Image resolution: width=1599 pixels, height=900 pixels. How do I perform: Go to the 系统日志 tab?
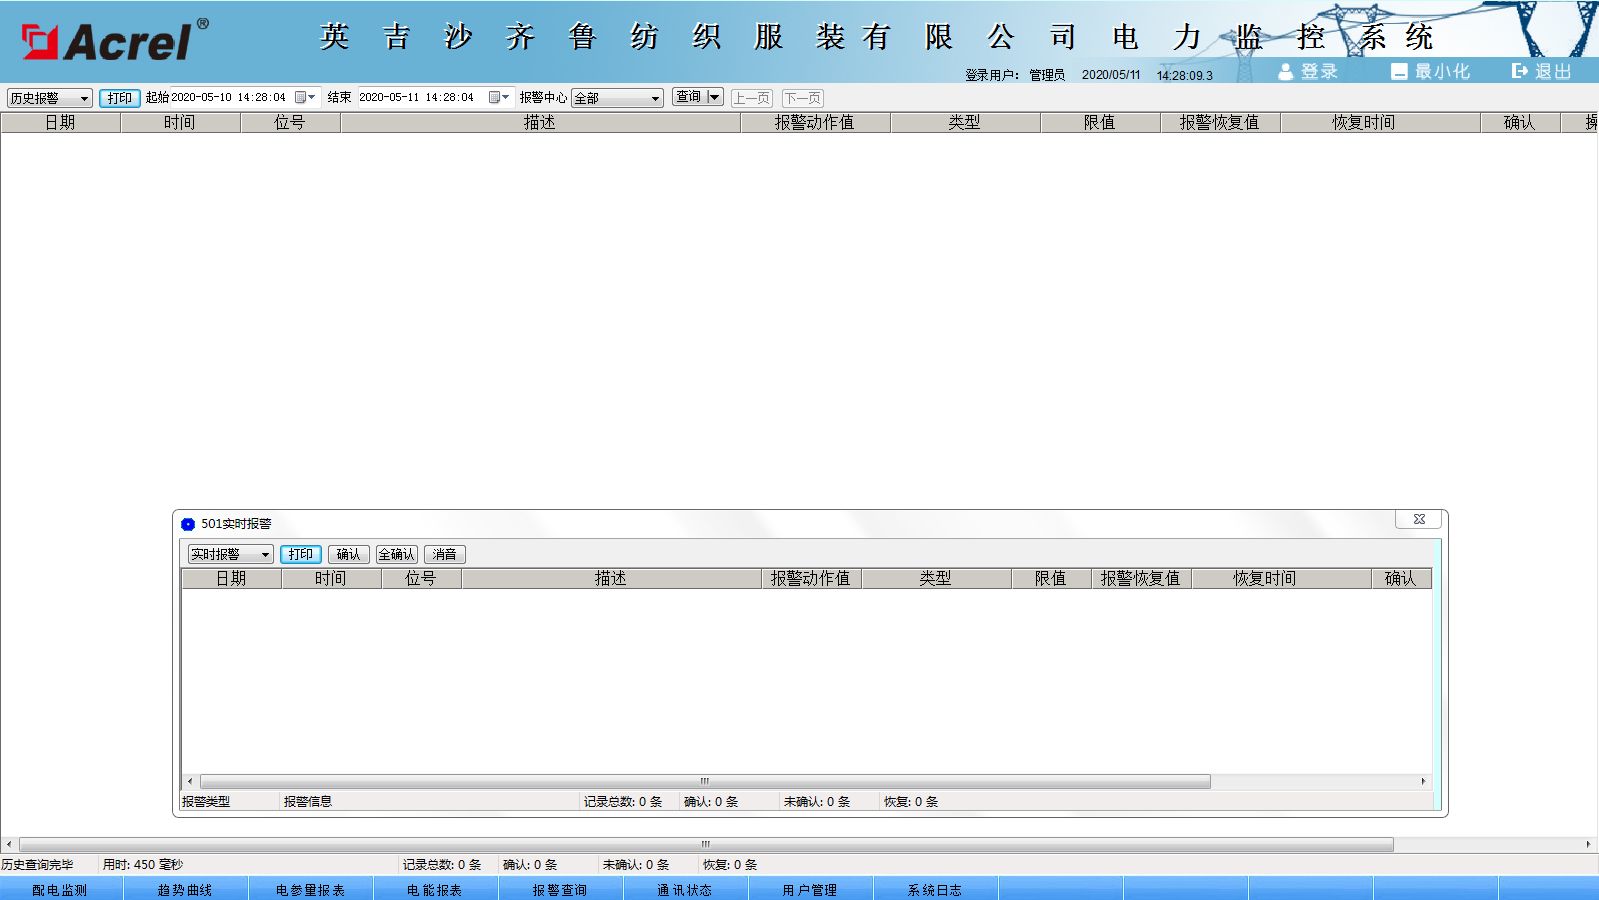[x=935, y=890]
